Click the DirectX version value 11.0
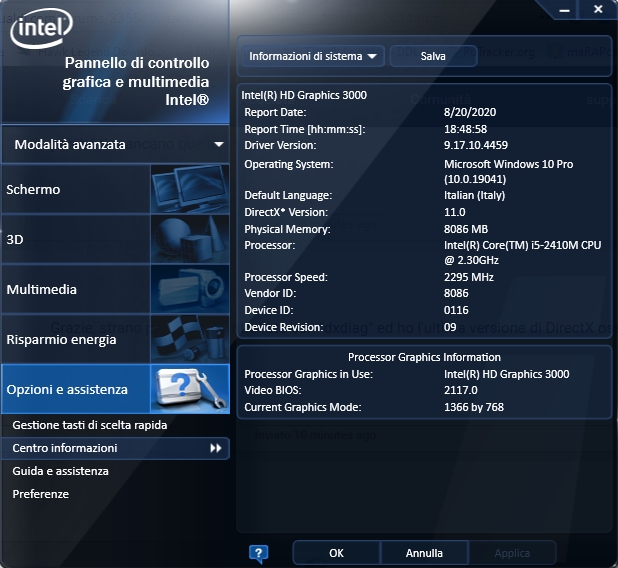The width and height of the screenshot is (618, 568). point(454,212)
